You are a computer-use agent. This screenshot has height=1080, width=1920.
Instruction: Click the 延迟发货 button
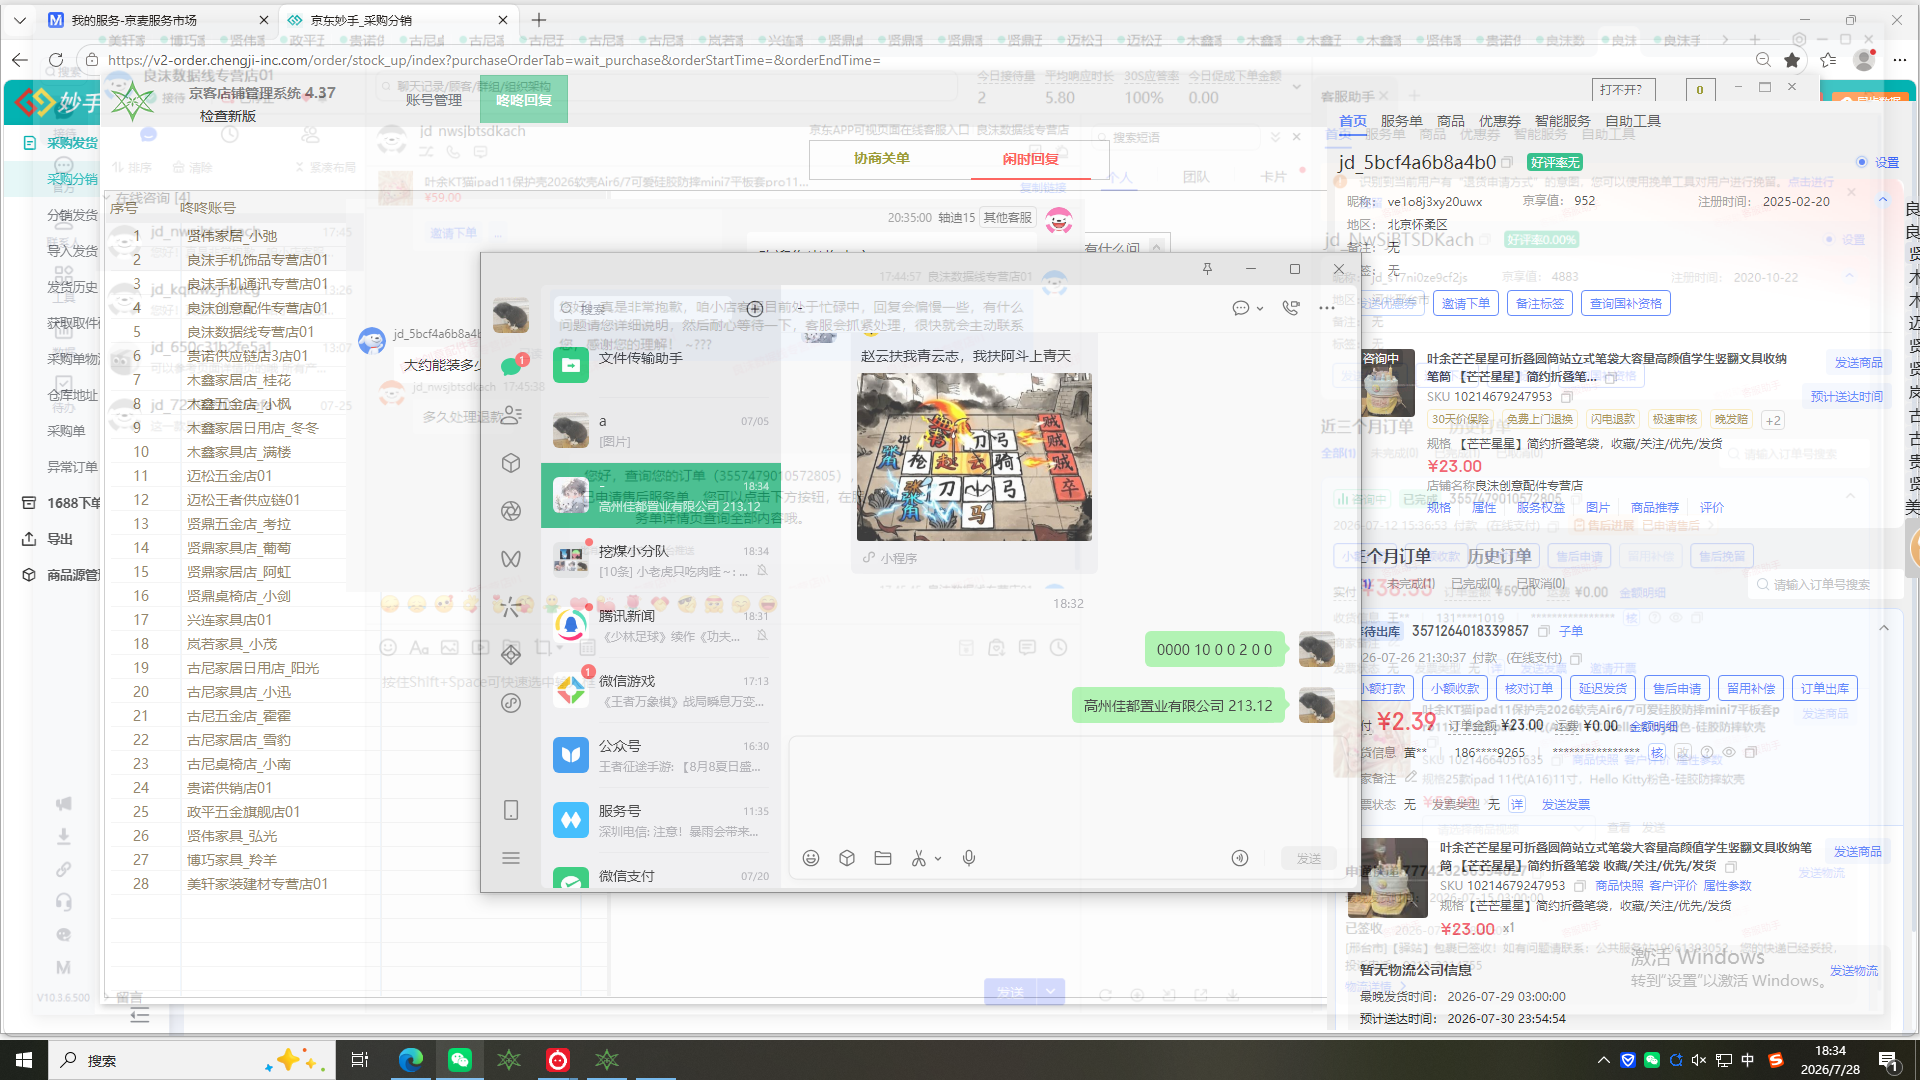(1603, 688)
